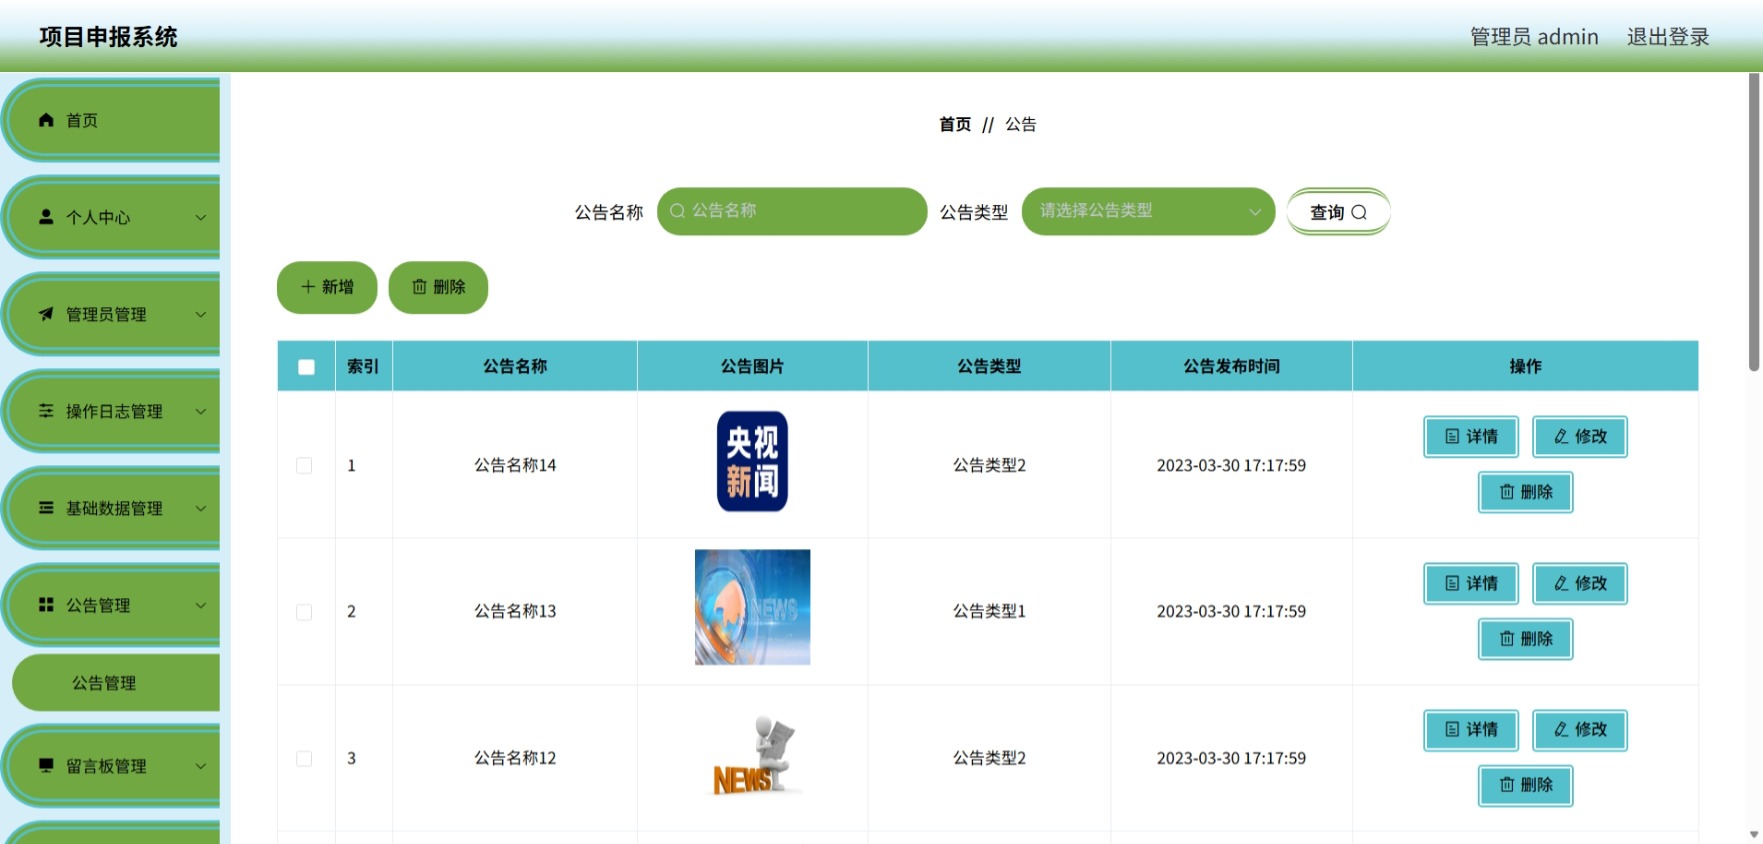Click 退出登录 to log out
The height and width of the screenshot is (844, 1763).
coord(1668,37)
